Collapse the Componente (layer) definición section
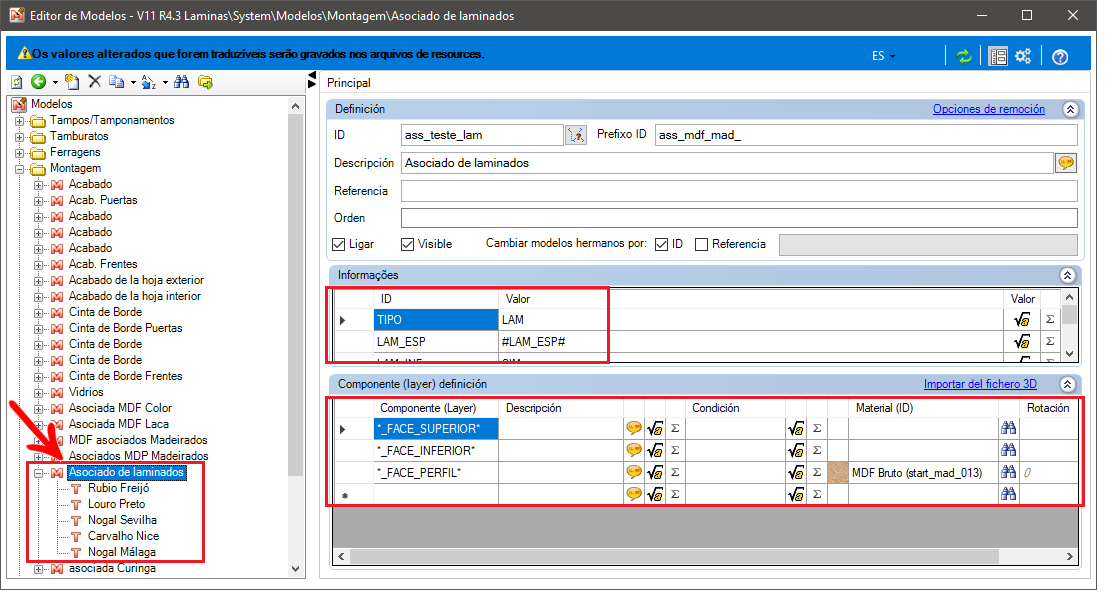The width and height of the screenshot is (1107, 607). pyautogui.click(x=1067, y=385)
